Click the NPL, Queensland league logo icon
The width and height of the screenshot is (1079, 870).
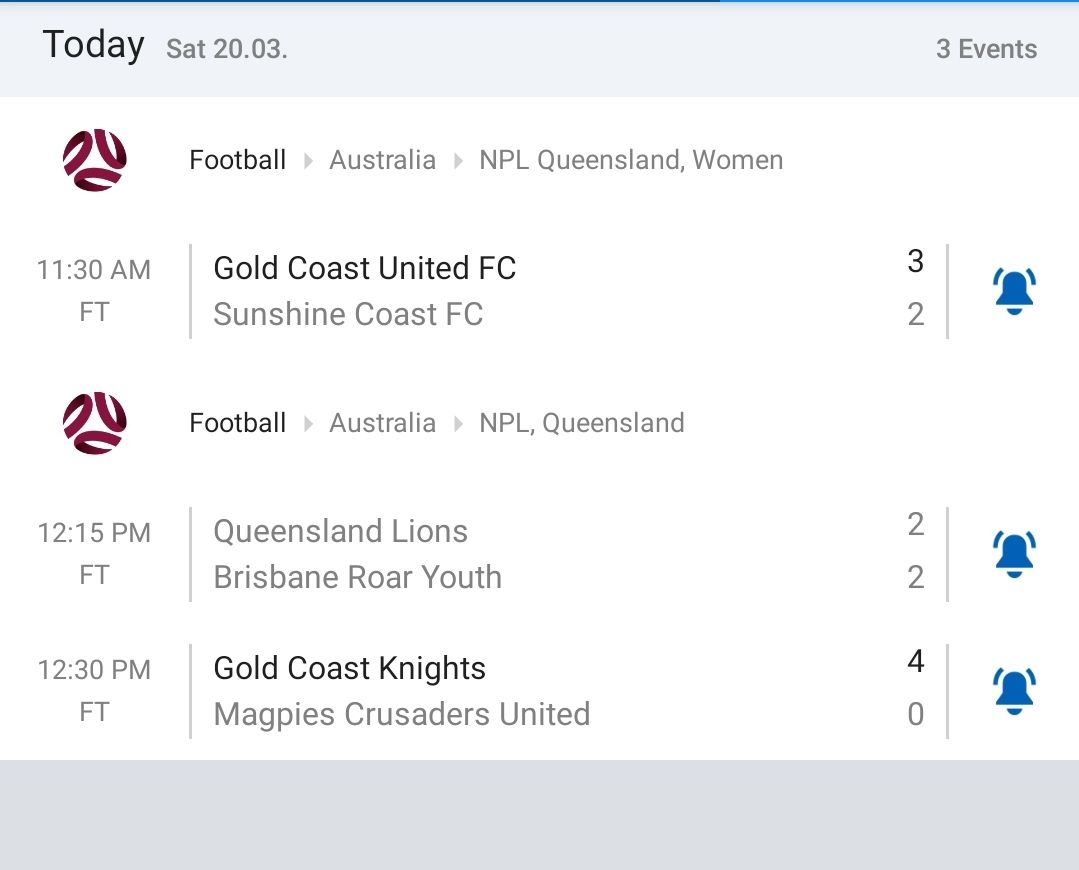[x=95, y=423]
